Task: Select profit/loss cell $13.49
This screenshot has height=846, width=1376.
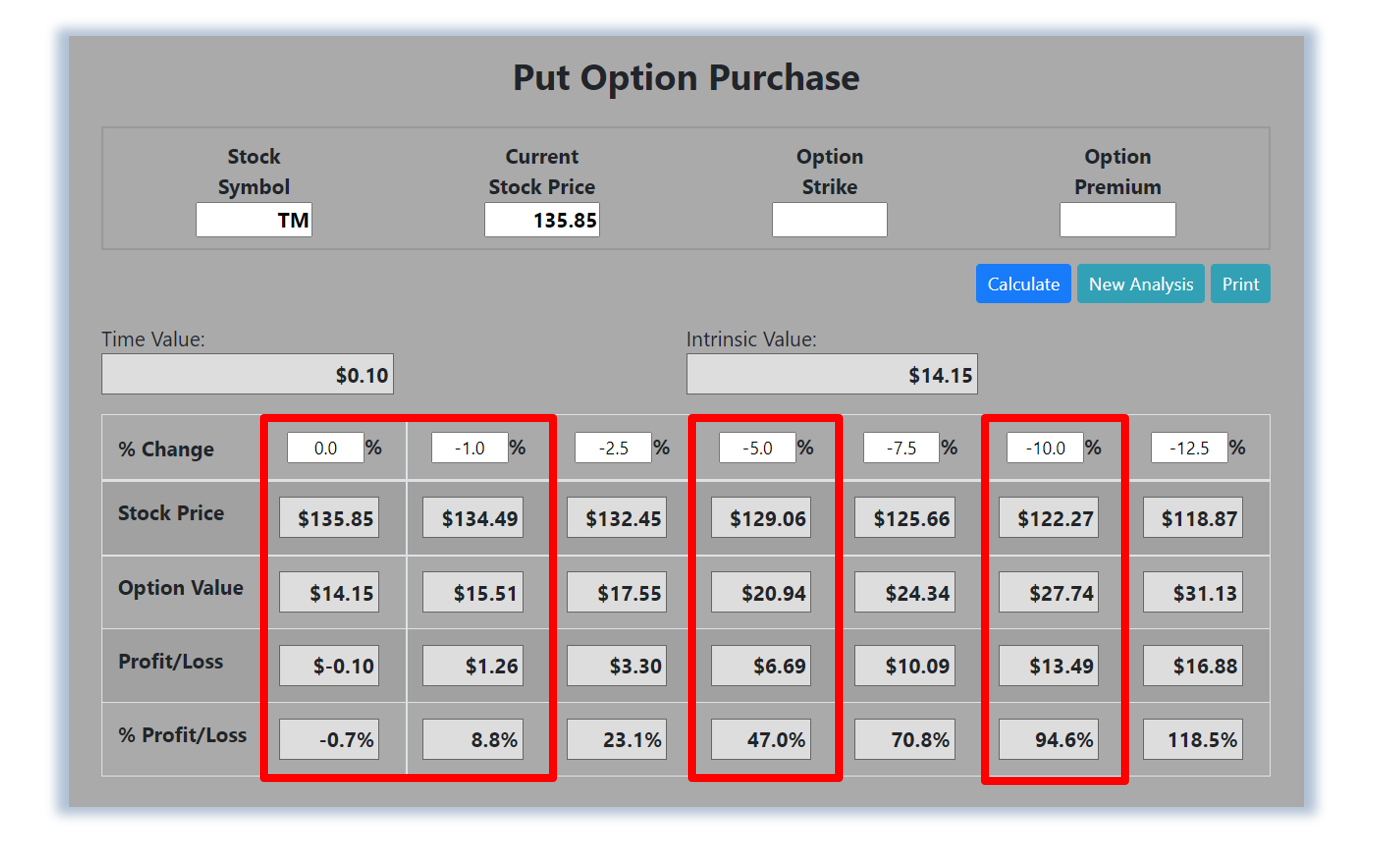Action: [1049, 666]
